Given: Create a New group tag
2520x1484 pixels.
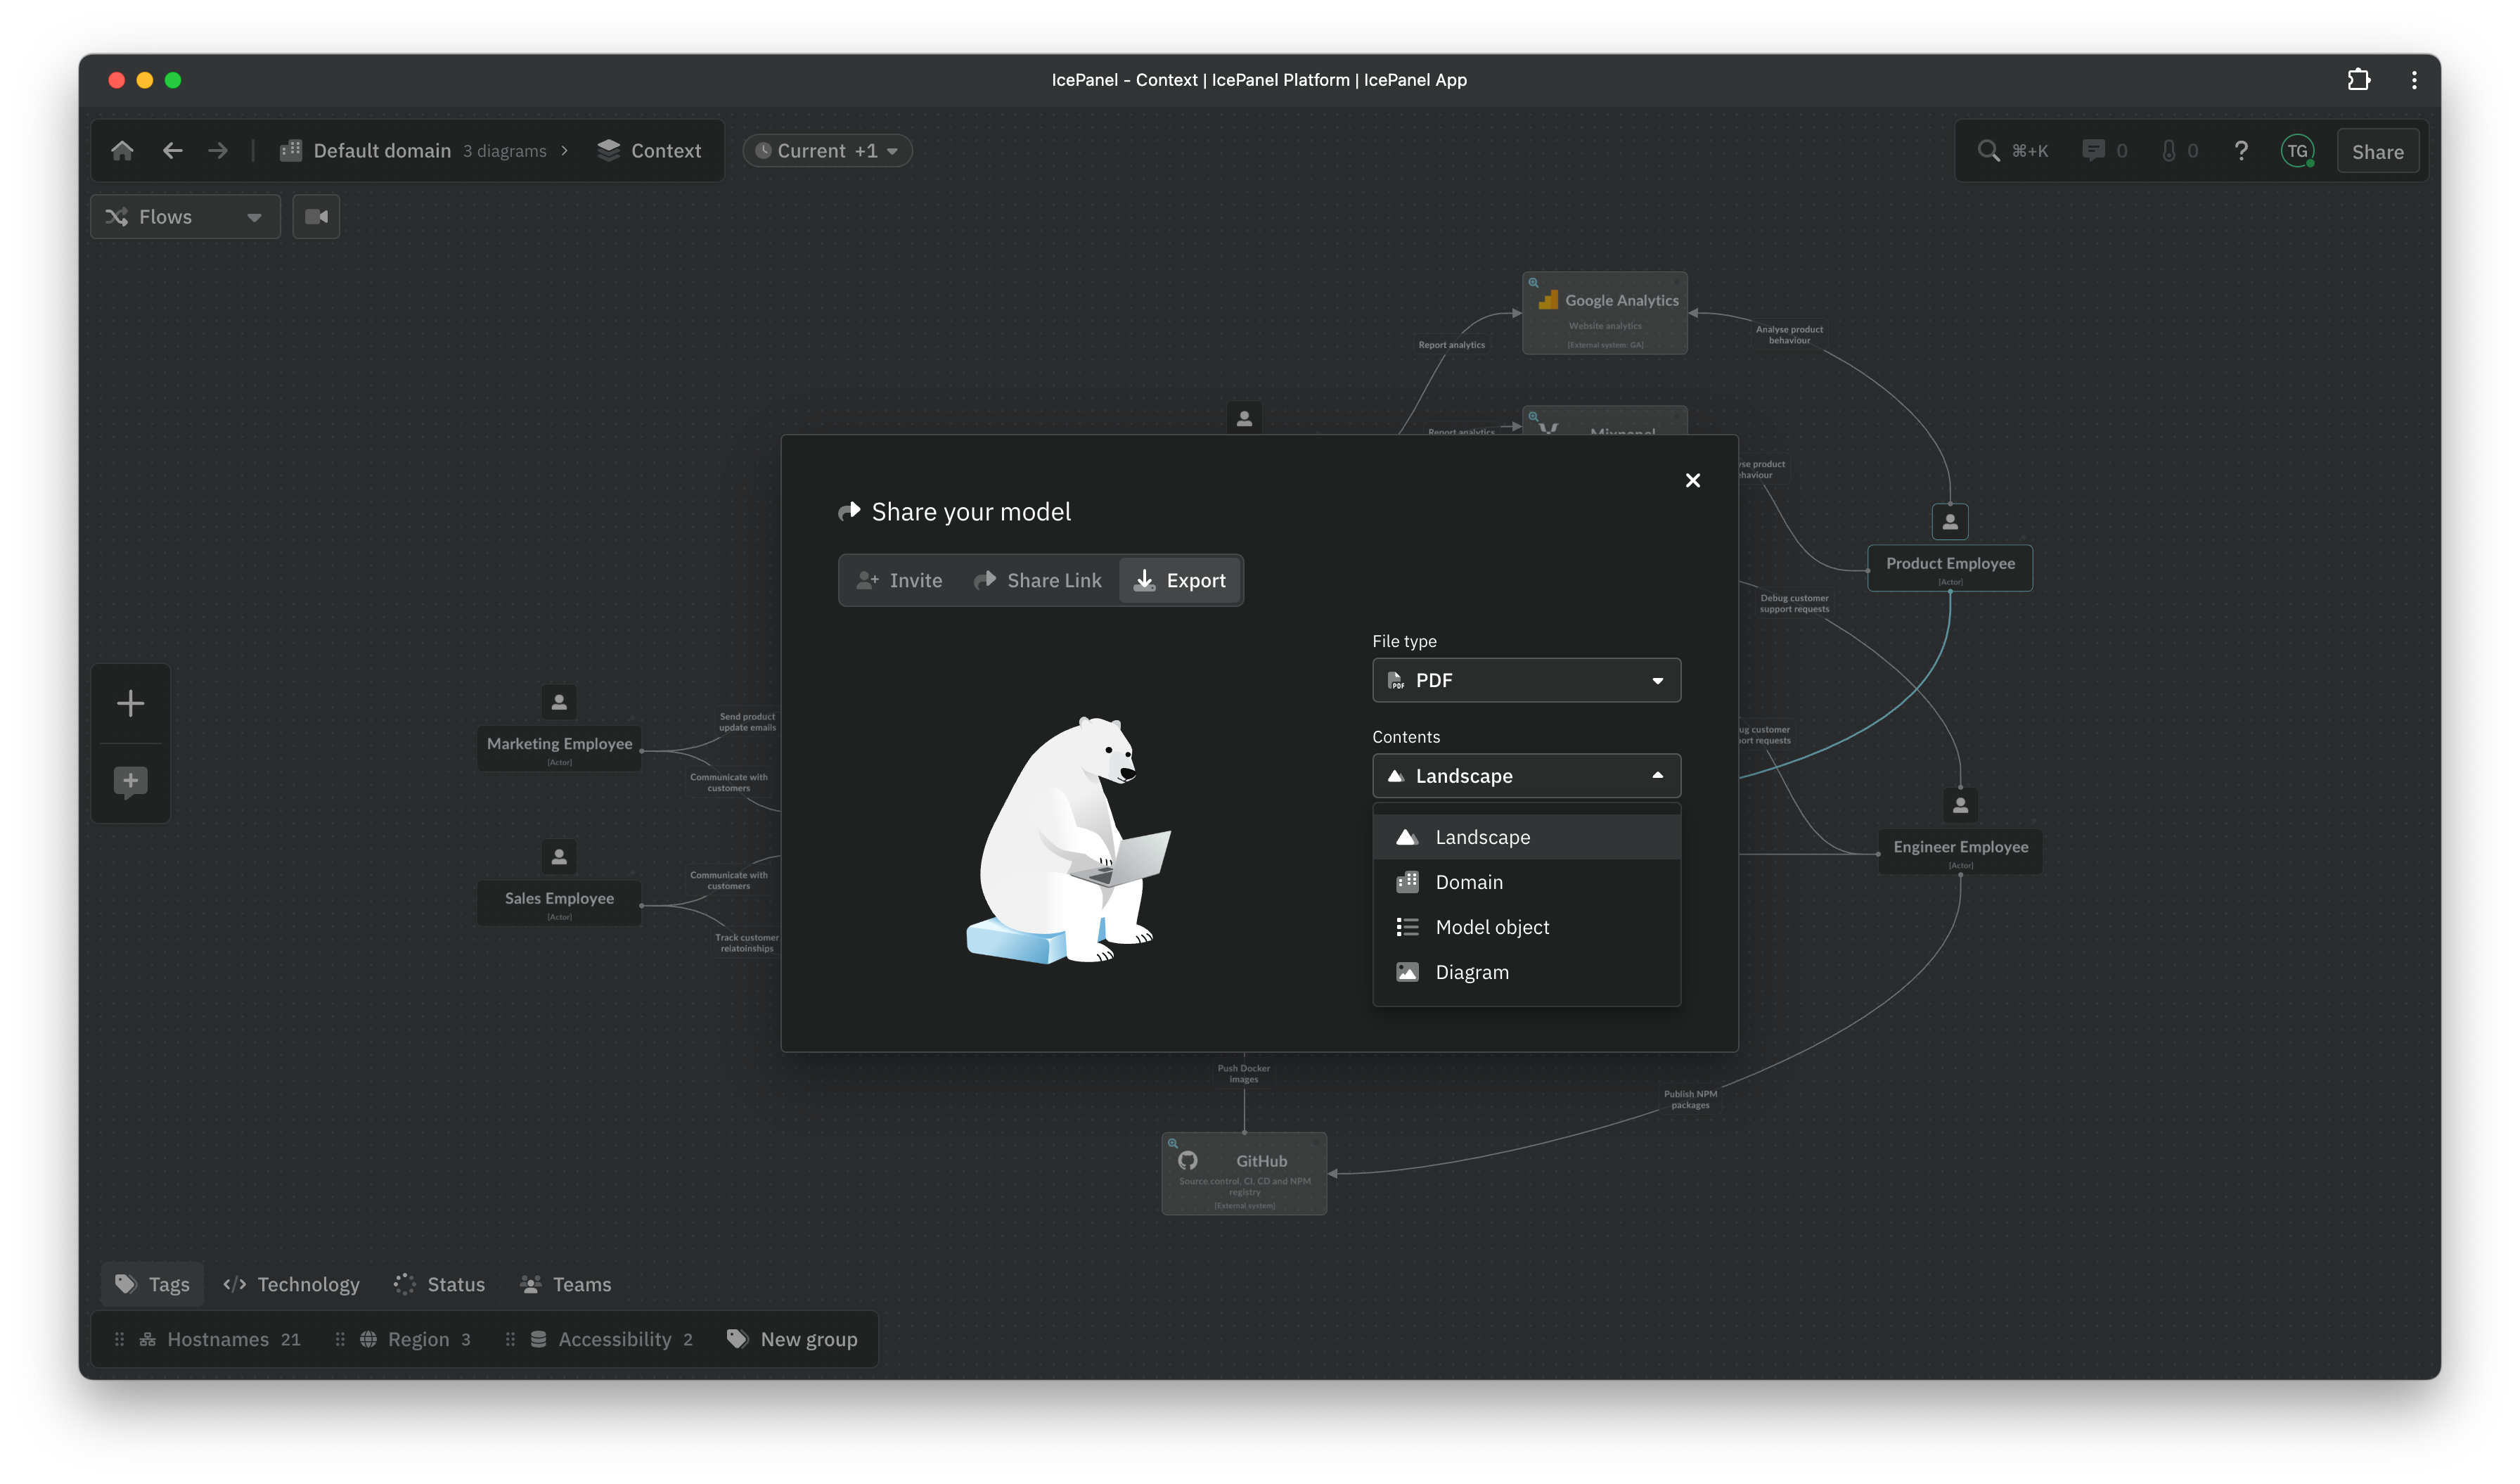Looking at the screenshot, I should (x=792, y=1340).
